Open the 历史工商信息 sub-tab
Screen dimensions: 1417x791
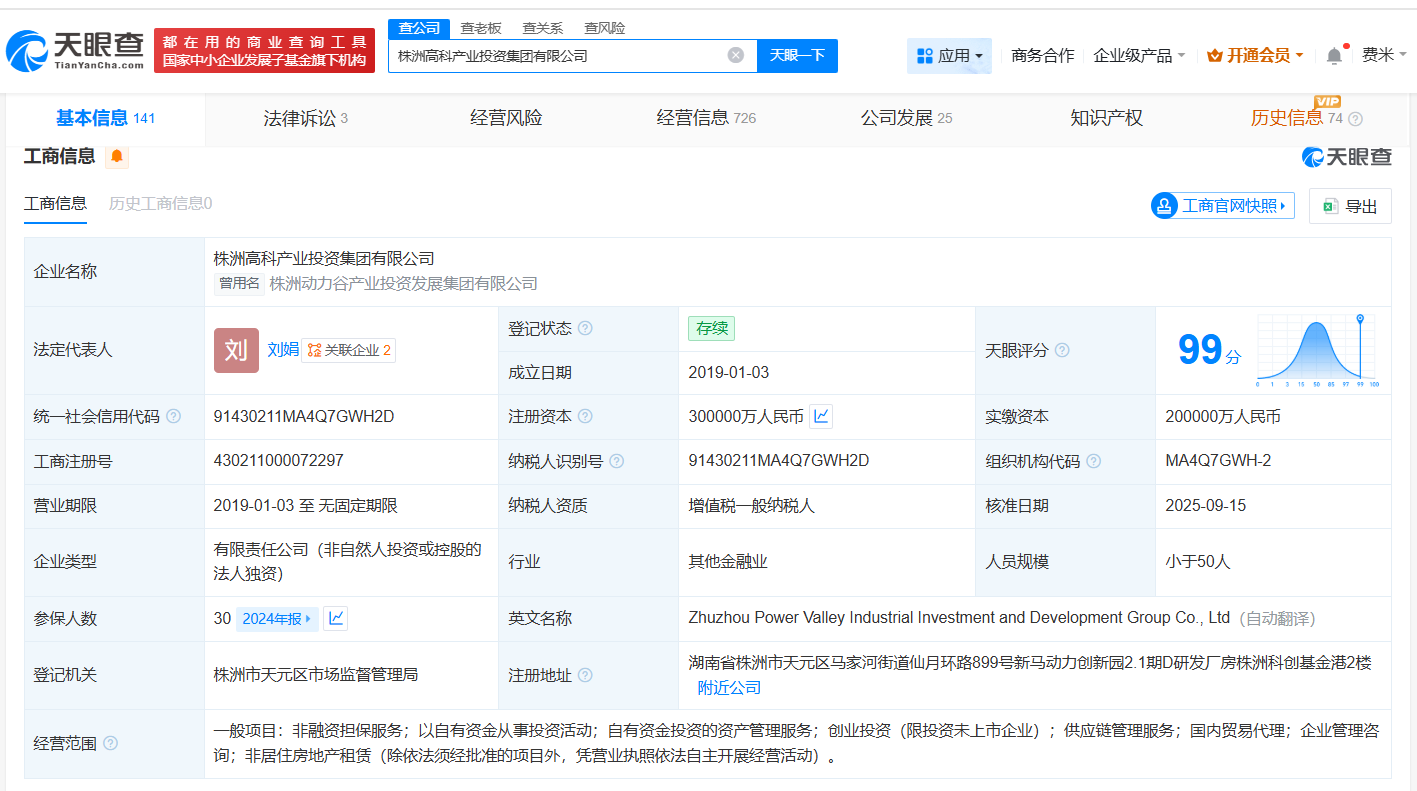point(160,204)
